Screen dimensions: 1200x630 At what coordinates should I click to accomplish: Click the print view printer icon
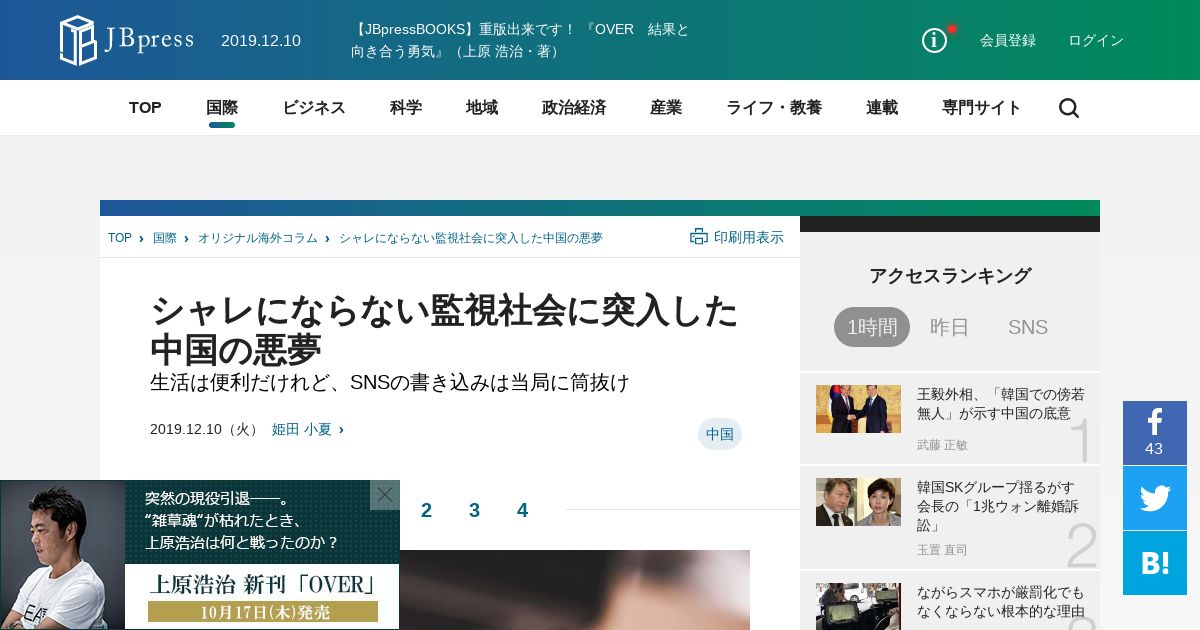(699, 237)
